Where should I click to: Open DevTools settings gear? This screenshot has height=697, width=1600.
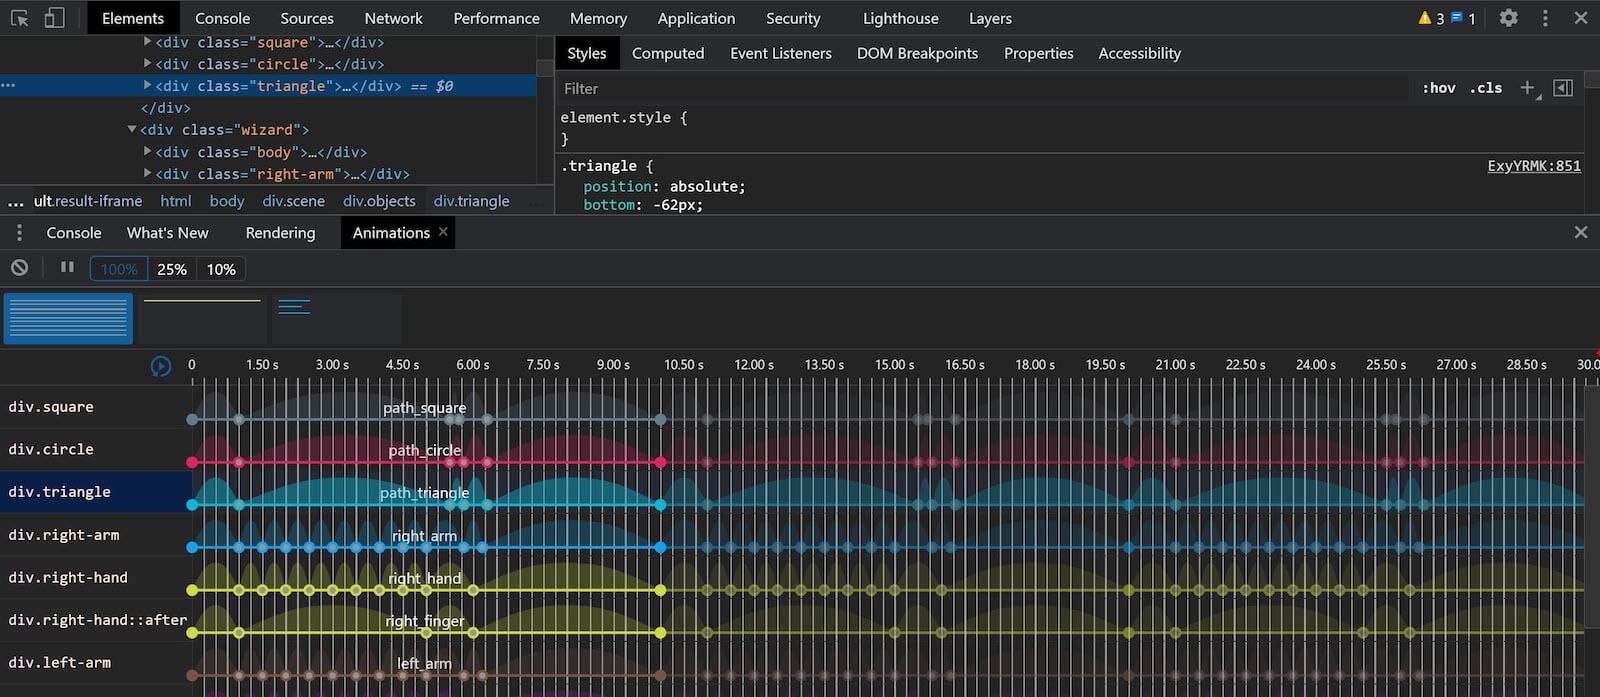1508,18
